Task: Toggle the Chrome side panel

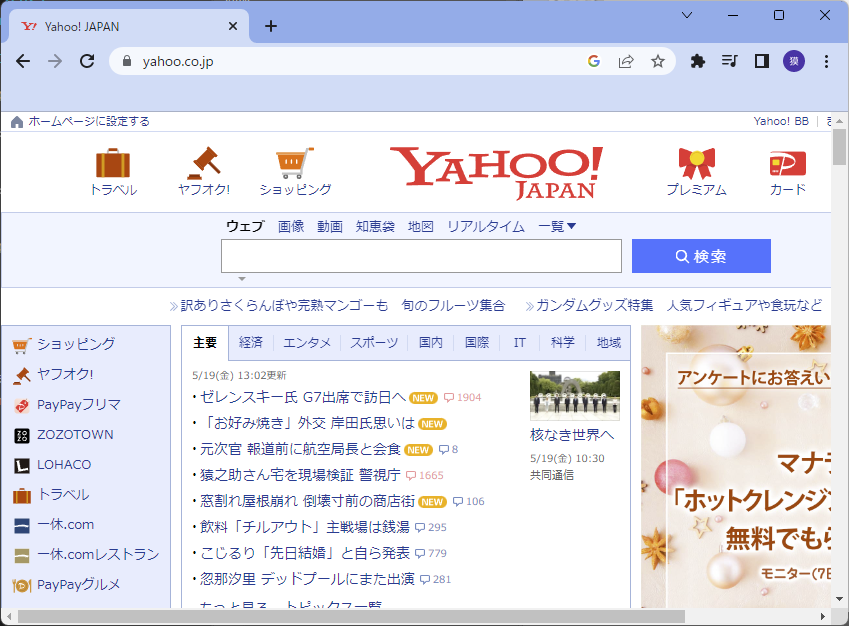Action: click(x=761, y=61)
